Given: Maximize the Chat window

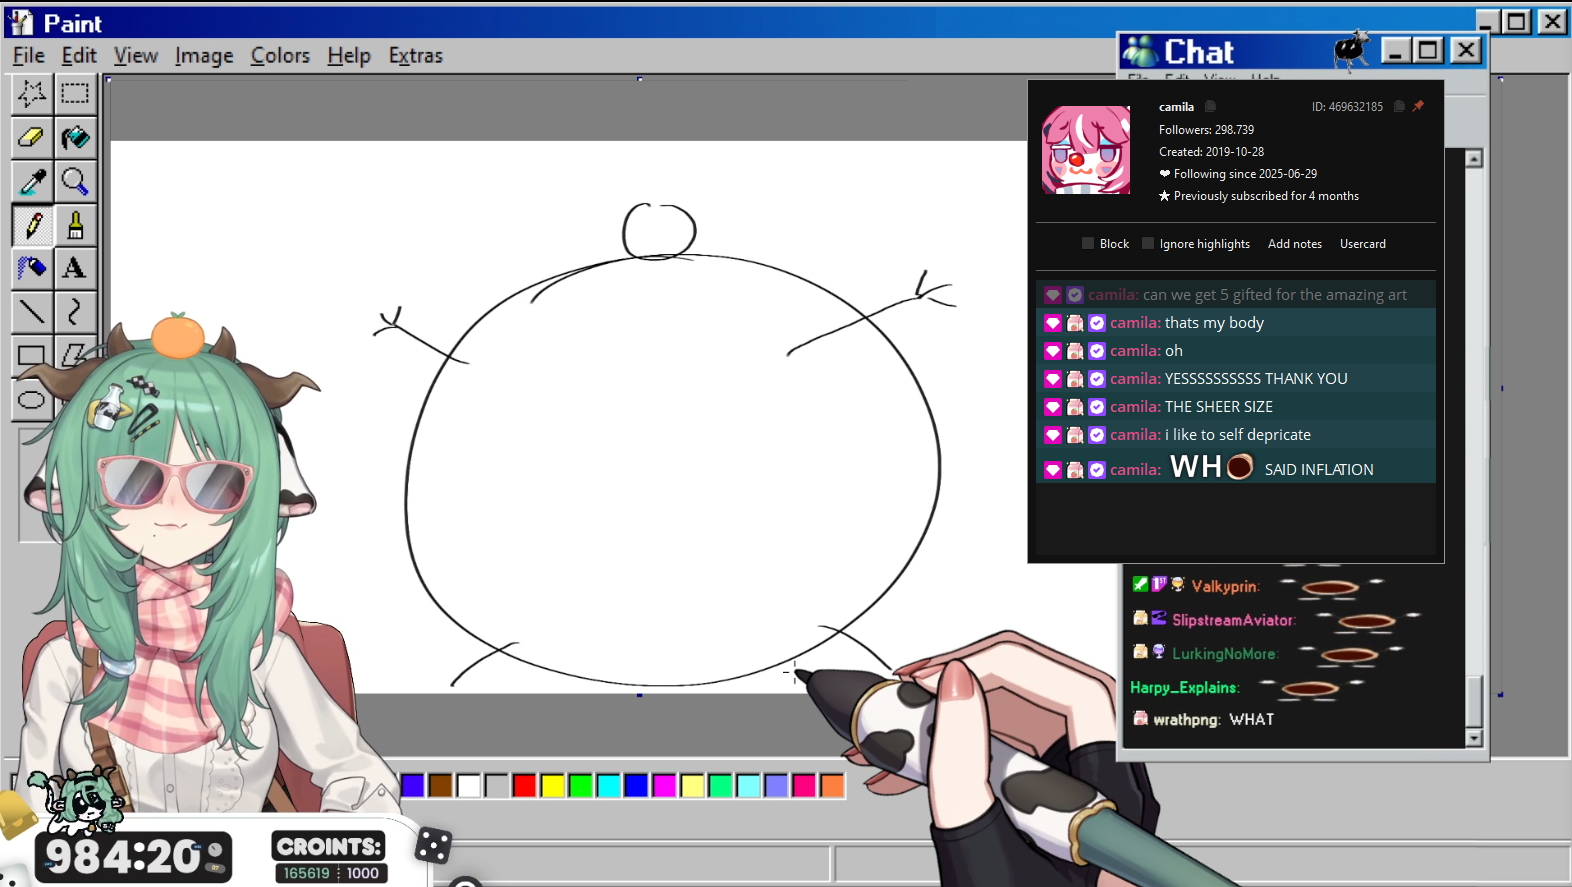Looking at the screenshot, I should coord(1428,50).
